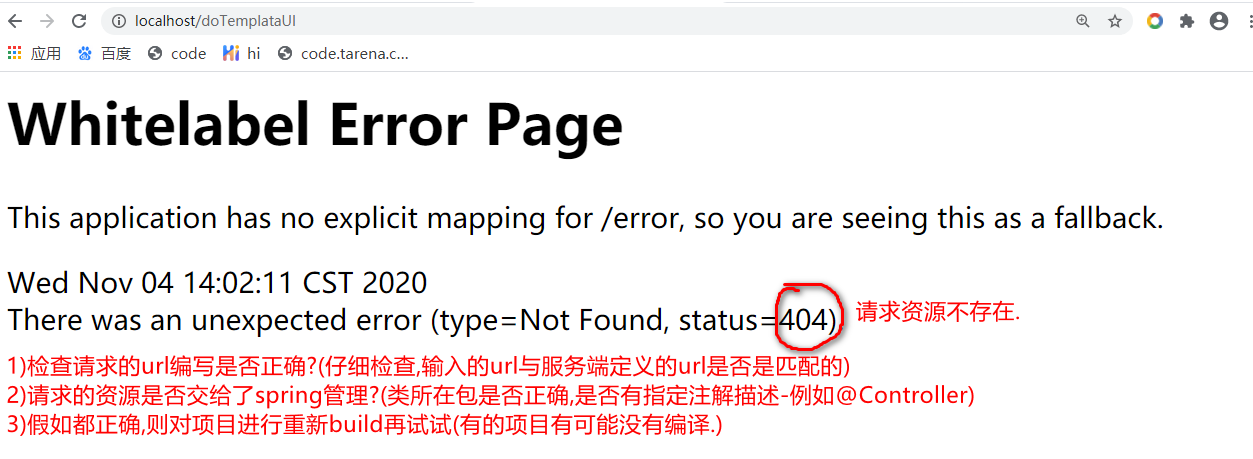Click the line starting '3)假如都正确'

coord(365,425)
